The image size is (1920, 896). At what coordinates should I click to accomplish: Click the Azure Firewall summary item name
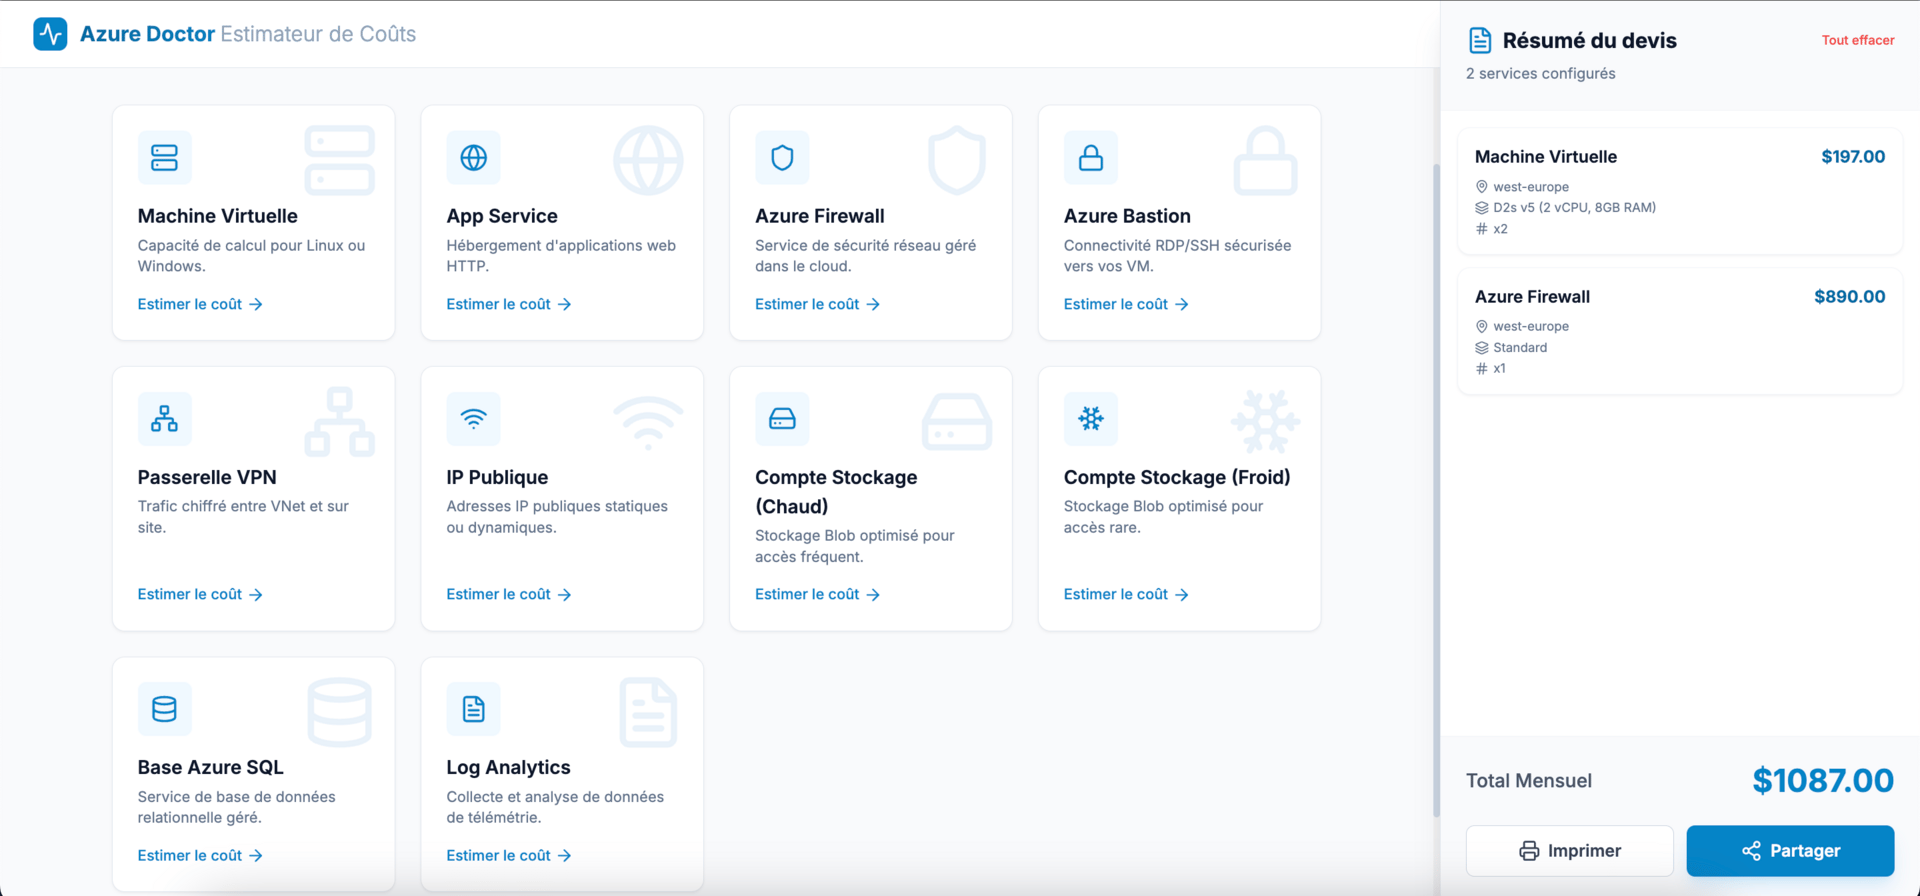click(1532, 297)
